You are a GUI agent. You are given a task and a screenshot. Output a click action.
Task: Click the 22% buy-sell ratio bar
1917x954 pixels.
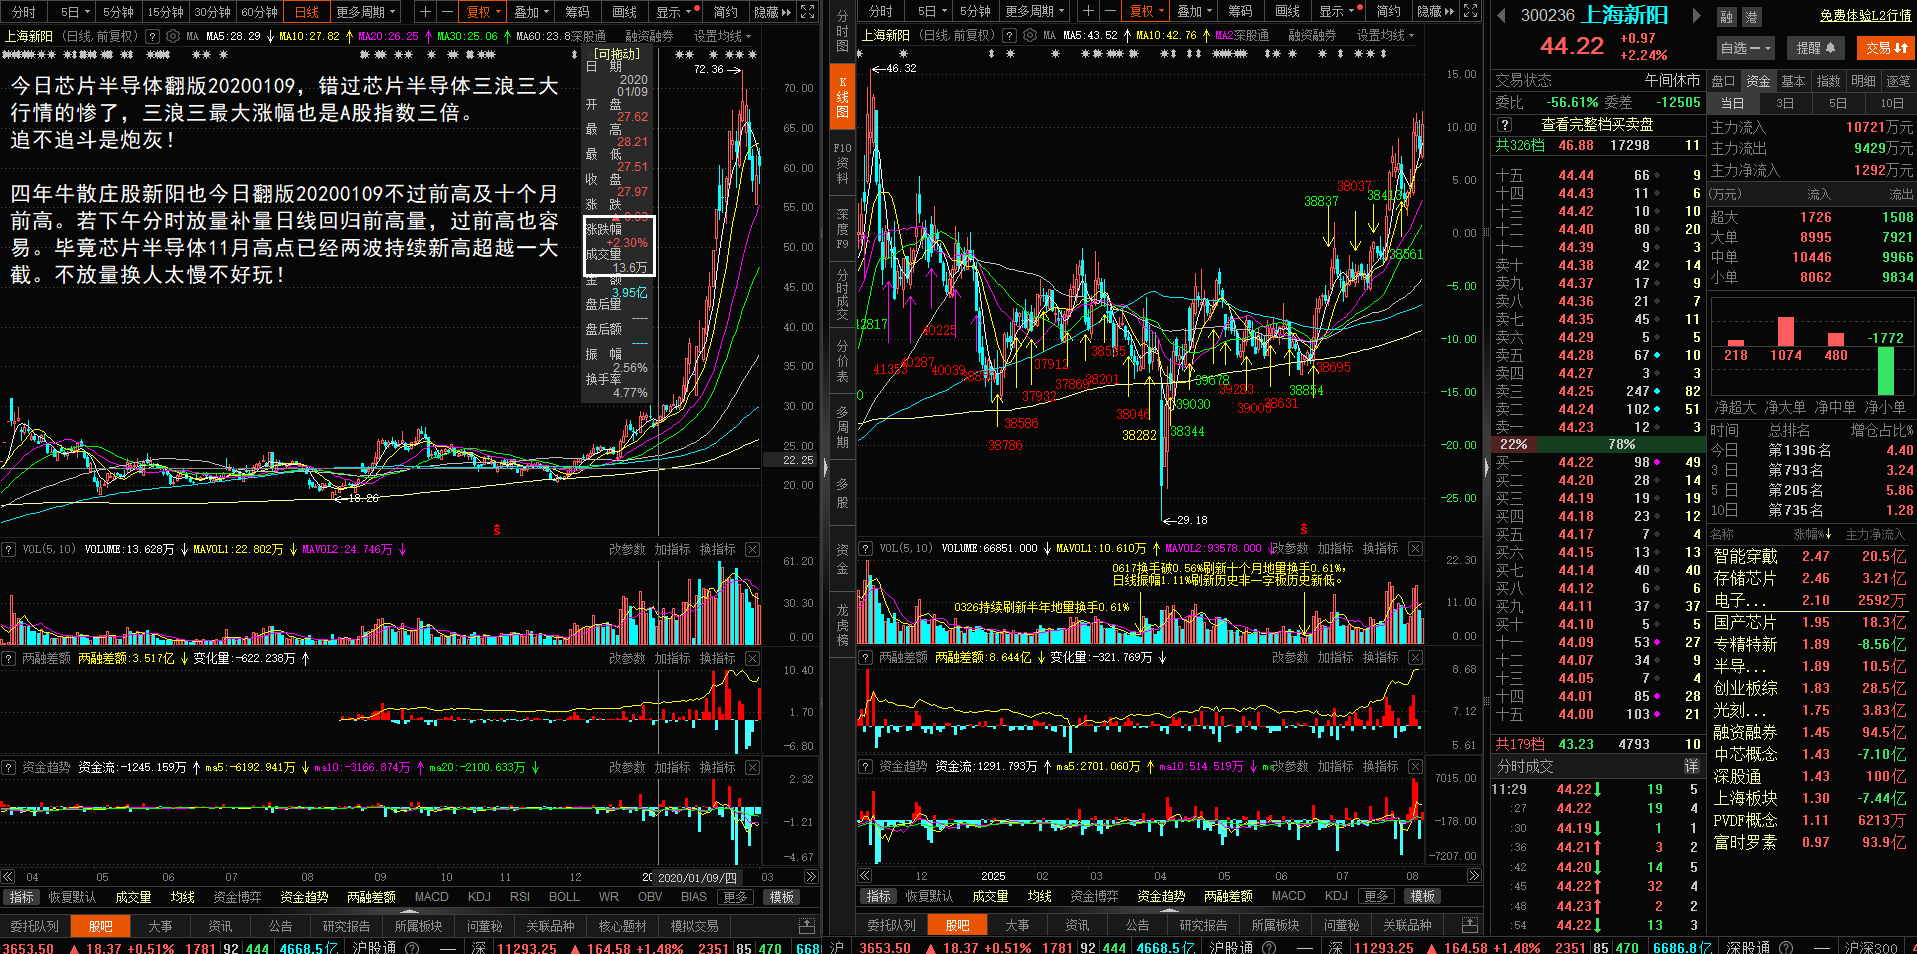click(1515, 444)
